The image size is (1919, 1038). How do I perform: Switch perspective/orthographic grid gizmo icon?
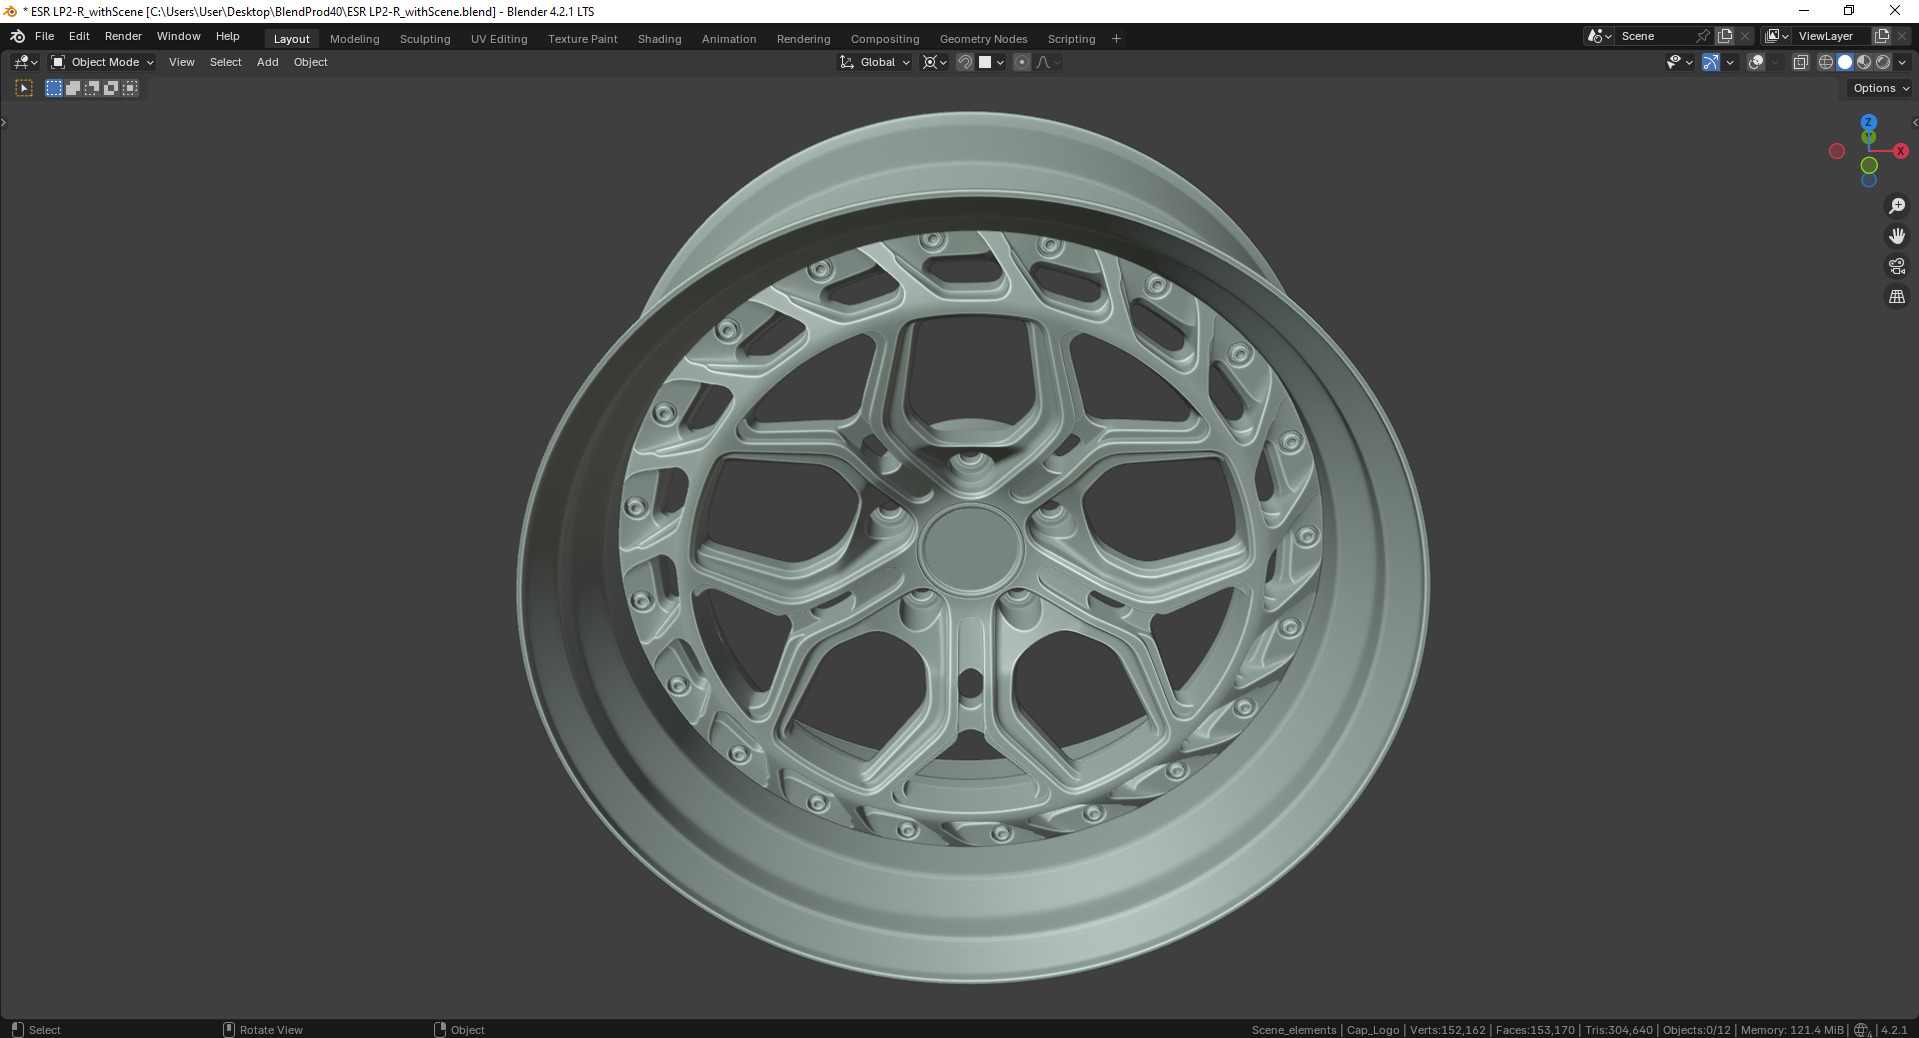1897,296
